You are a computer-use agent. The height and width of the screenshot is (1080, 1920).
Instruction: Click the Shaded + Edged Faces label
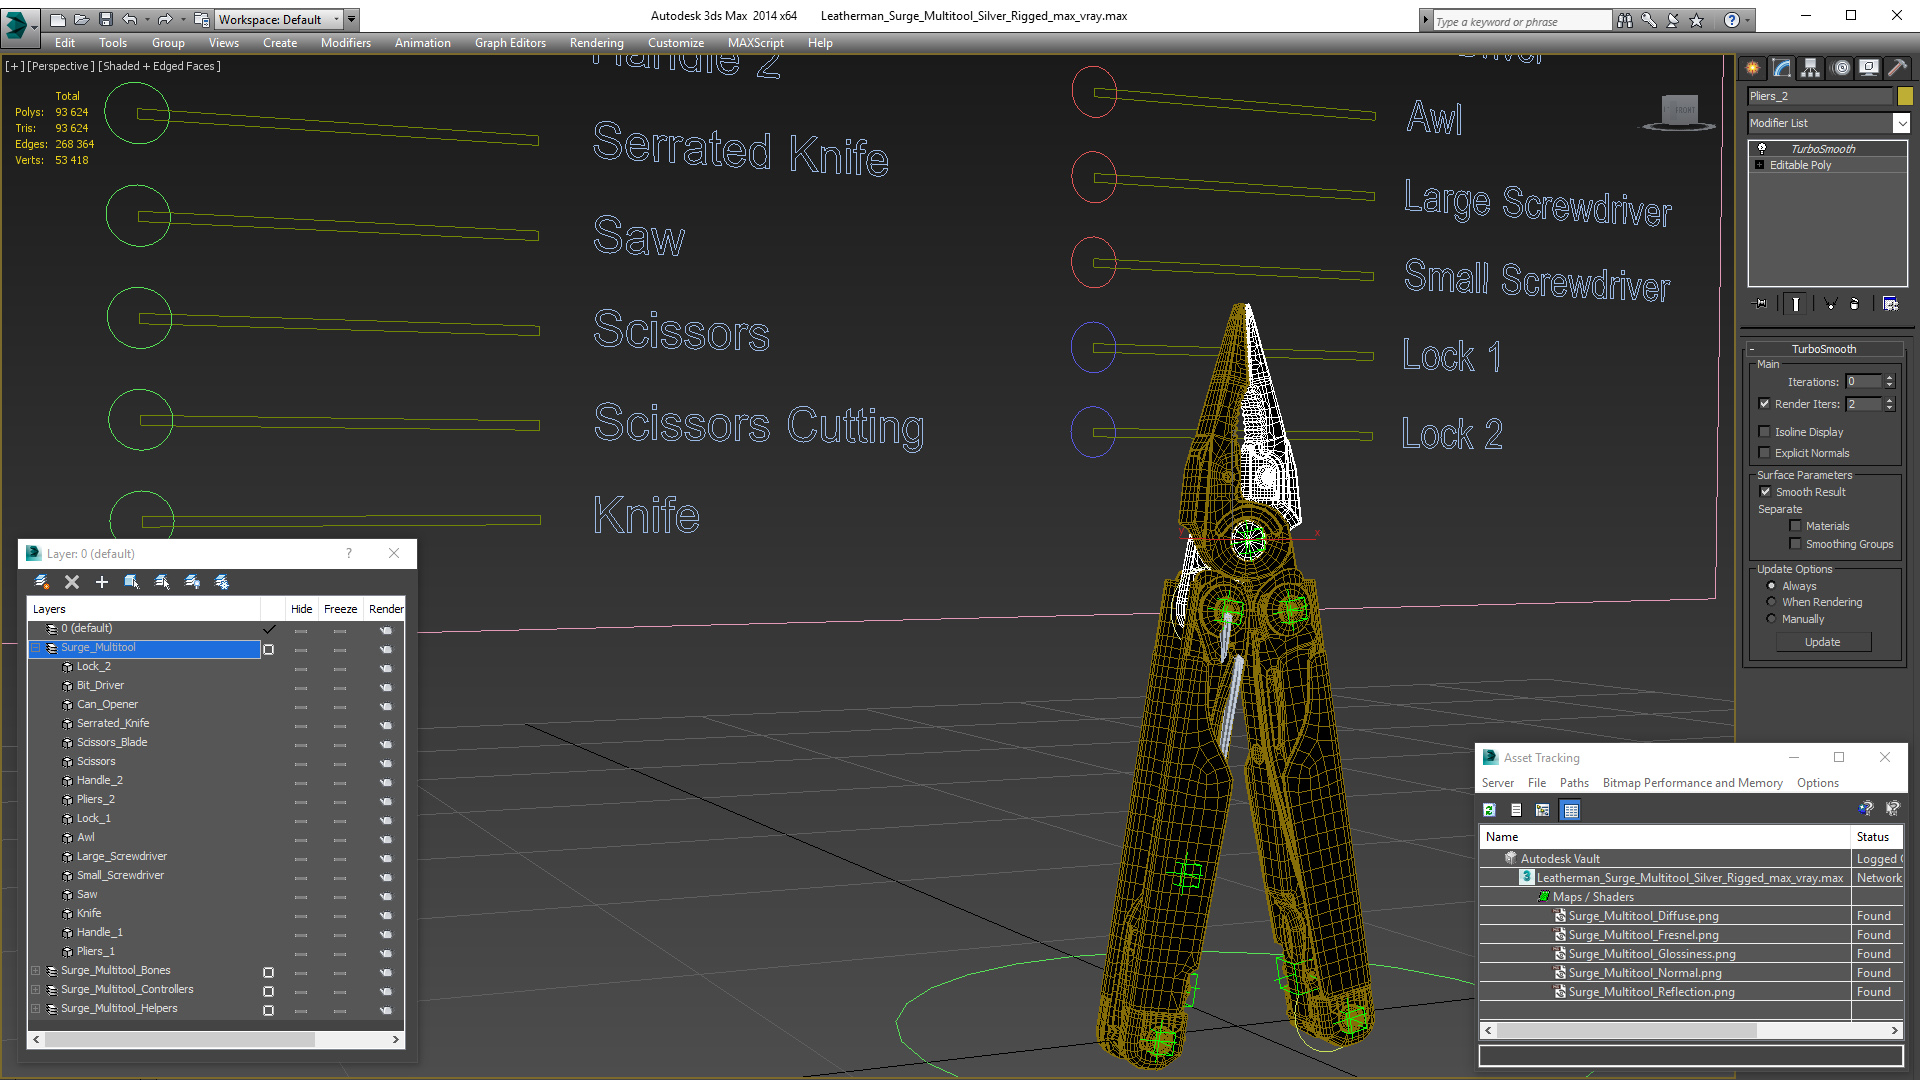coord(159,66)
